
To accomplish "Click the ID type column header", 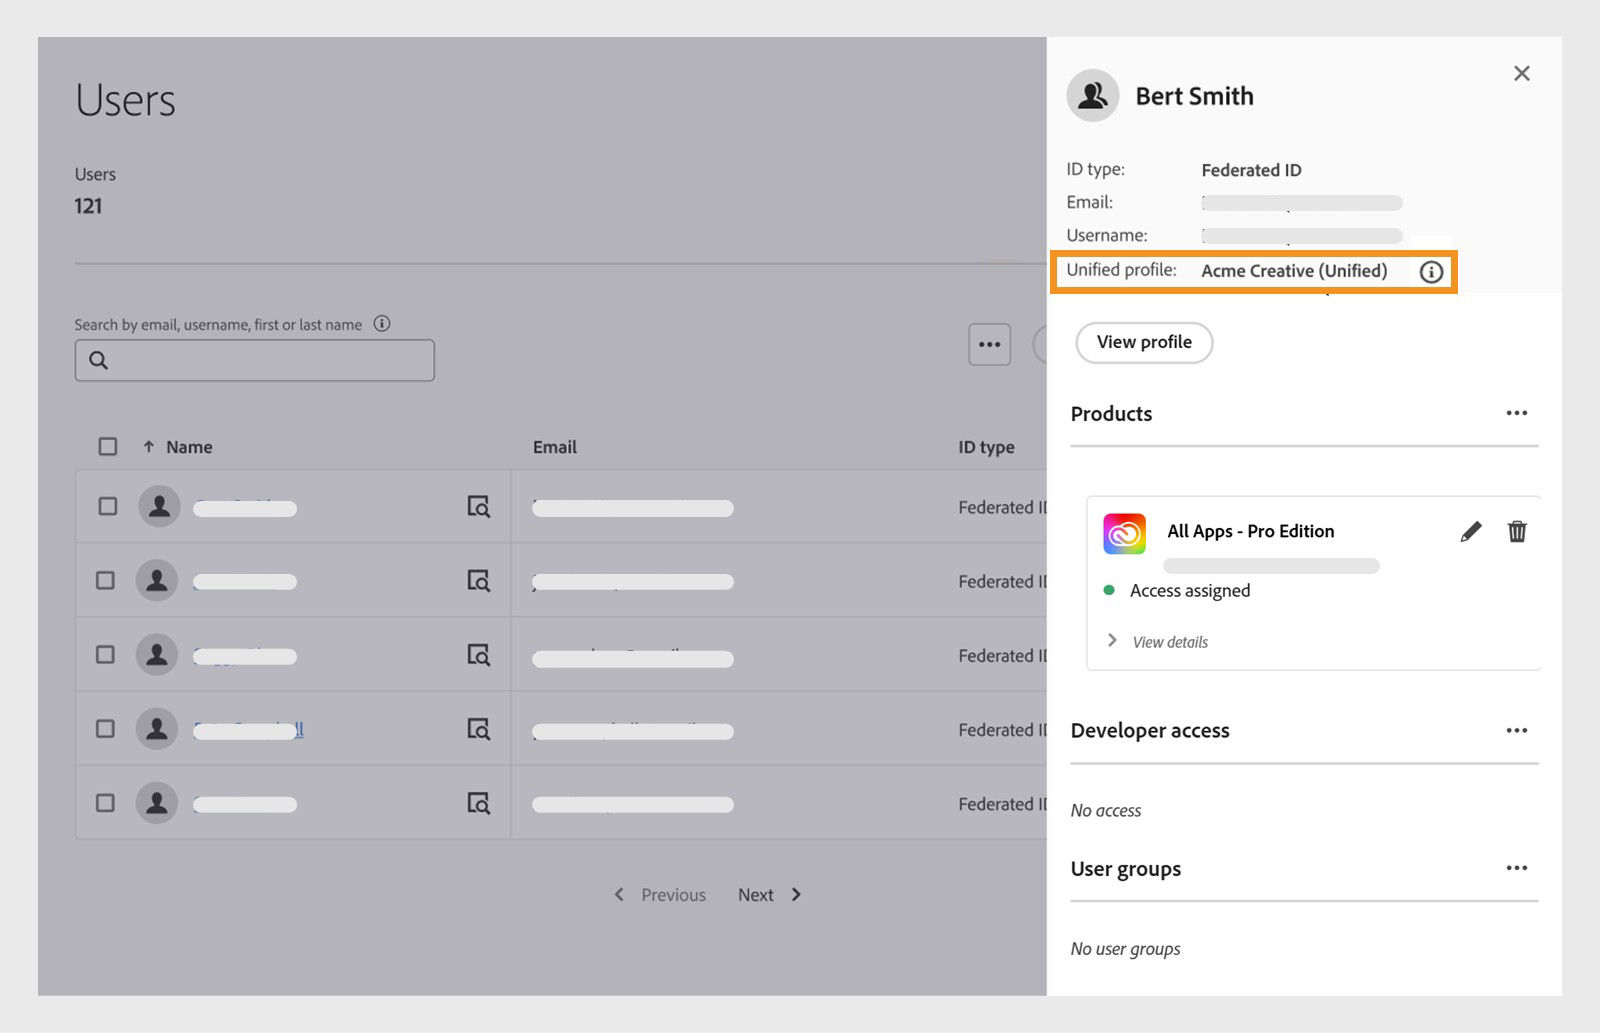I will pyautogui.click(x=986, y=447).
